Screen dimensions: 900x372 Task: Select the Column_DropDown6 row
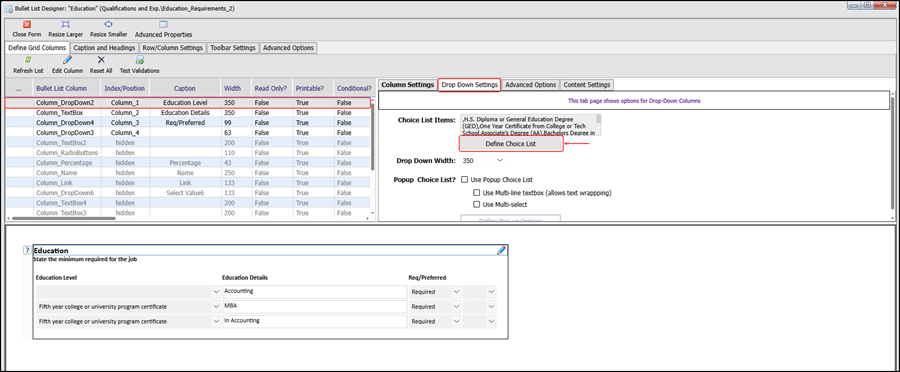[x=187, y=193]
